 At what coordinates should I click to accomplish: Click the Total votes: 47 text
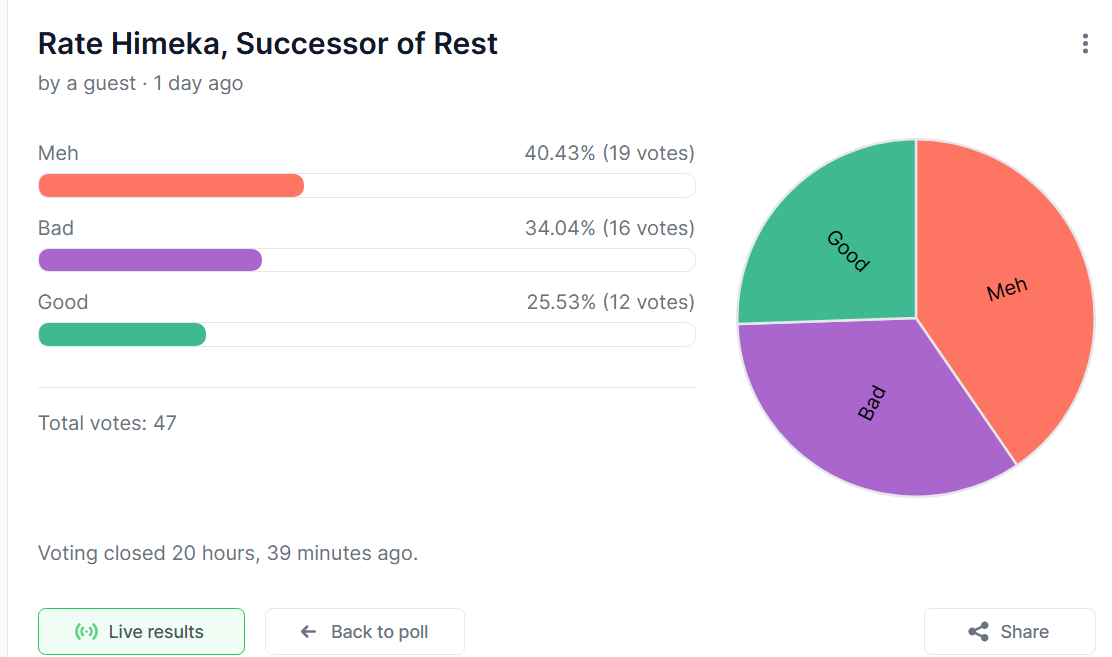(x=107, y=423)
